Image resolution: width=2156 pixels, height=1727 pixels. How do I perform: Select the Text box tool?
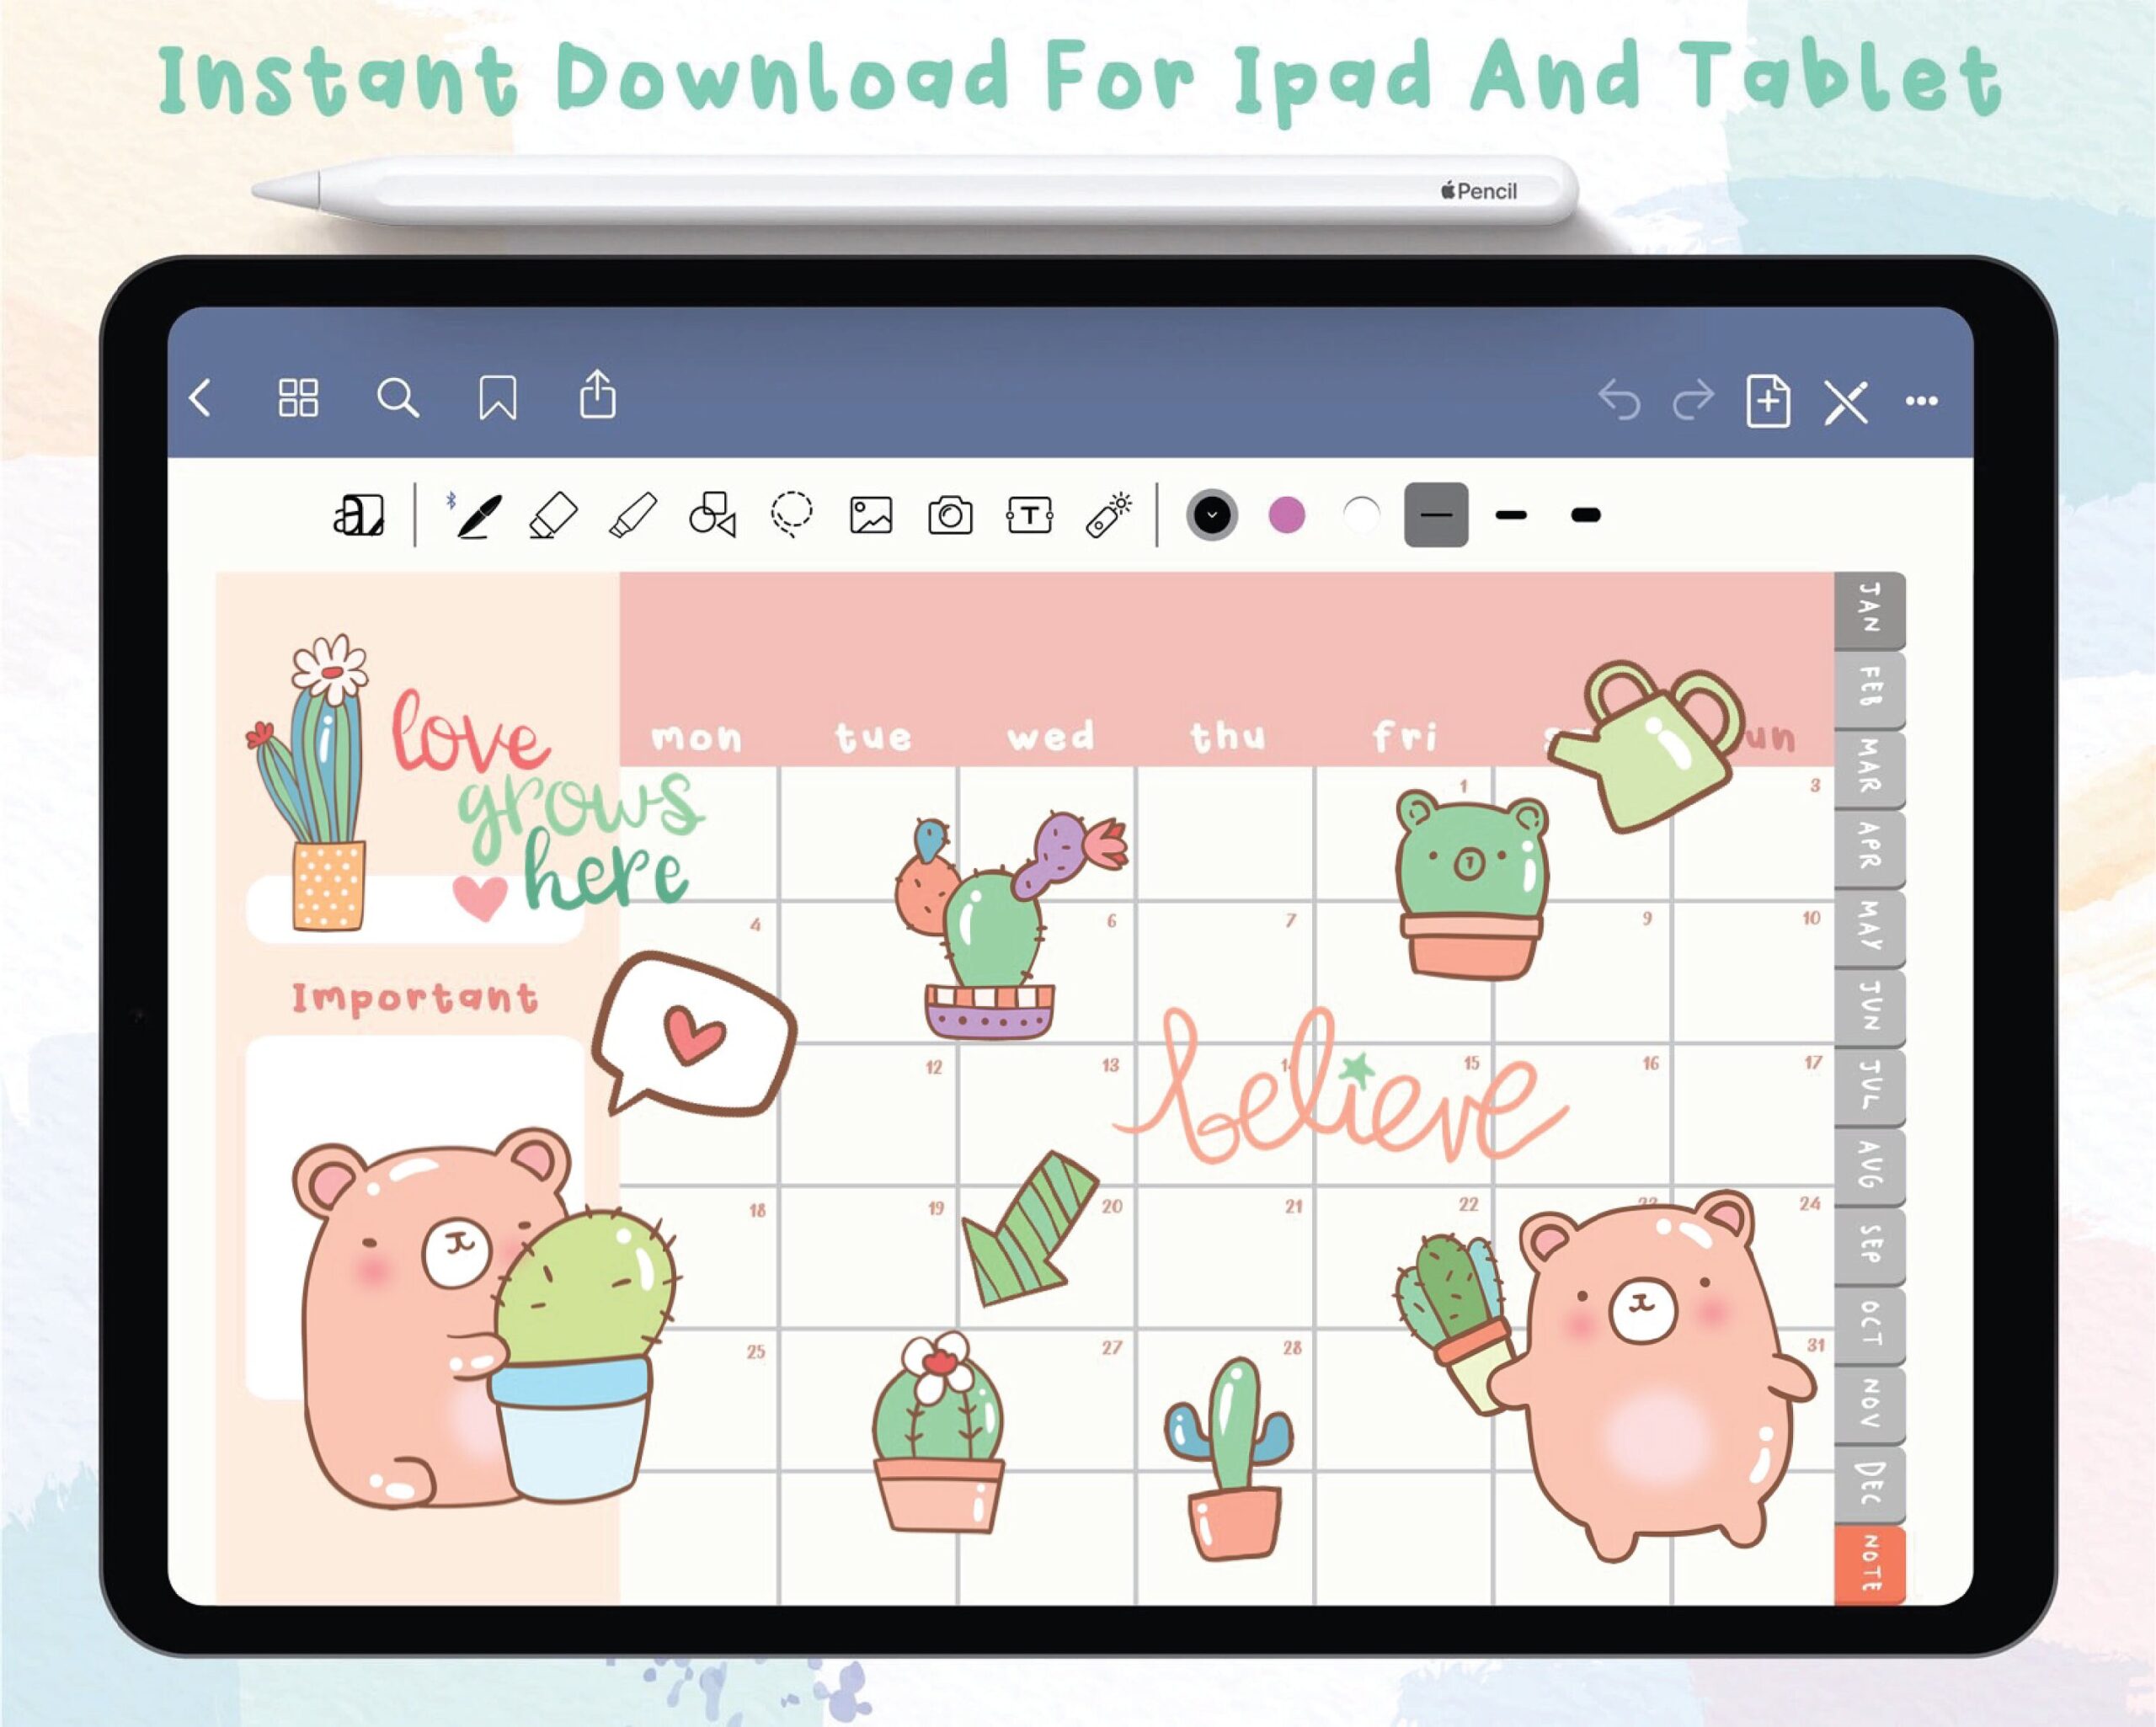click(1029, 516)
